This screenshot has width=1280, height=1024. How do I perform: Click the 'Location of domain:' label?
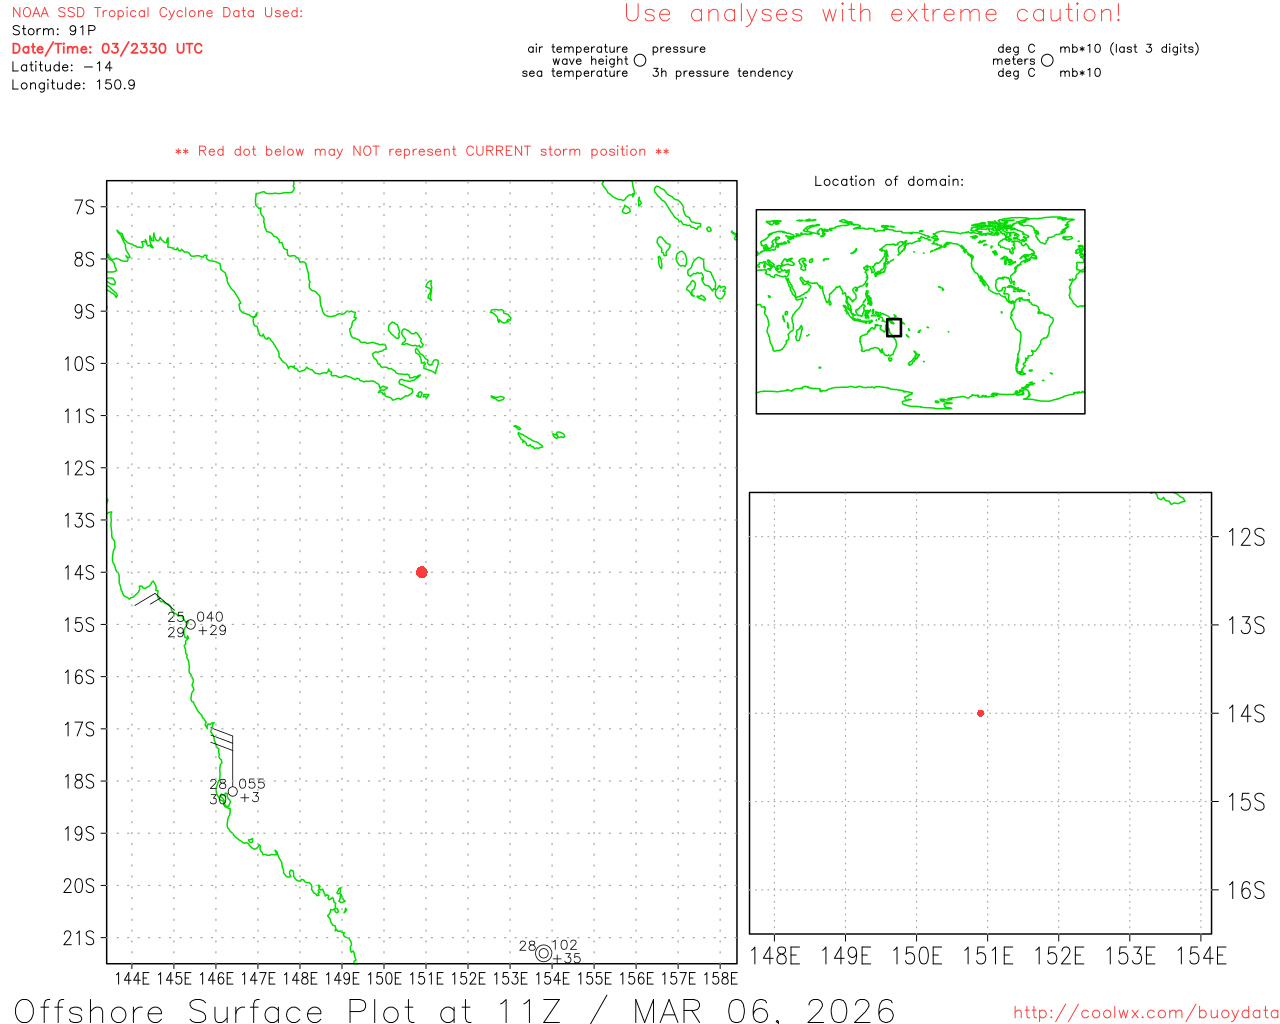click(x=888, y=181)
